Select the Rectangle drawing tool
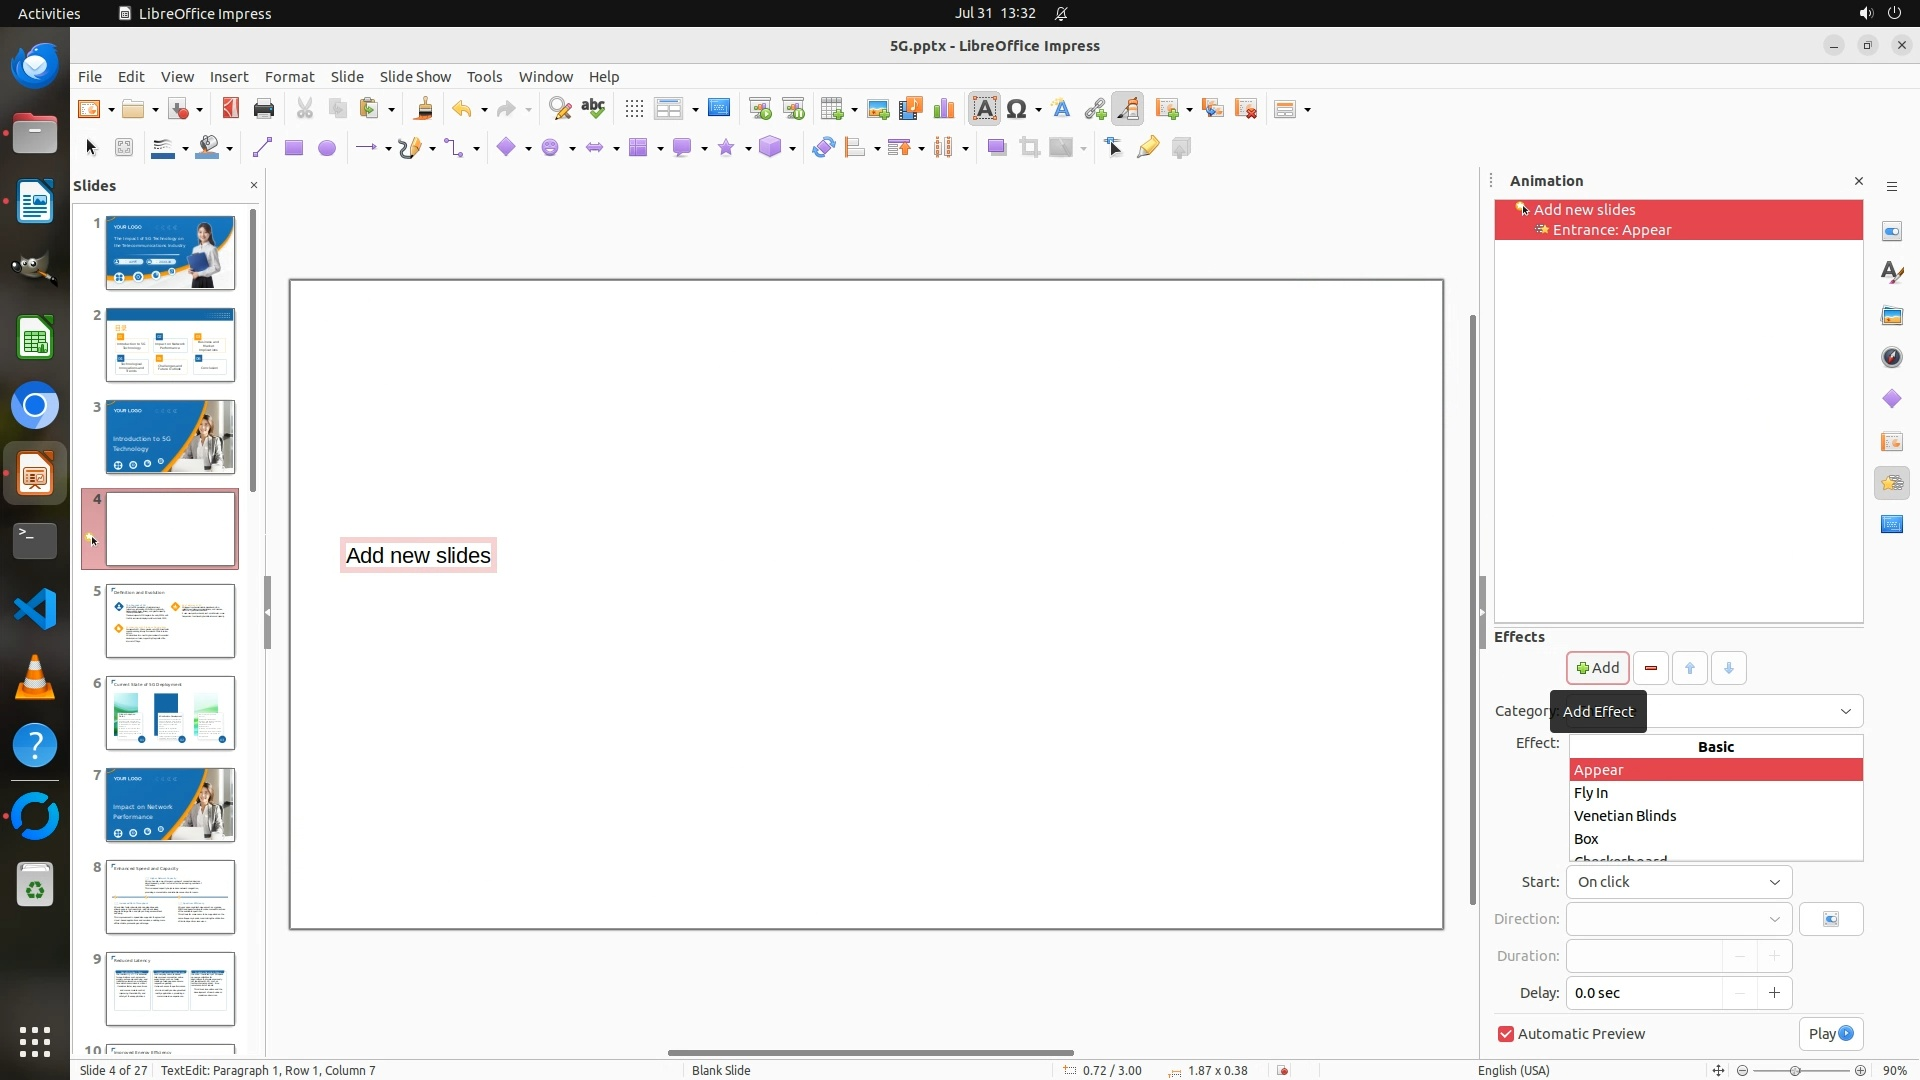 (x=293, y=148)
